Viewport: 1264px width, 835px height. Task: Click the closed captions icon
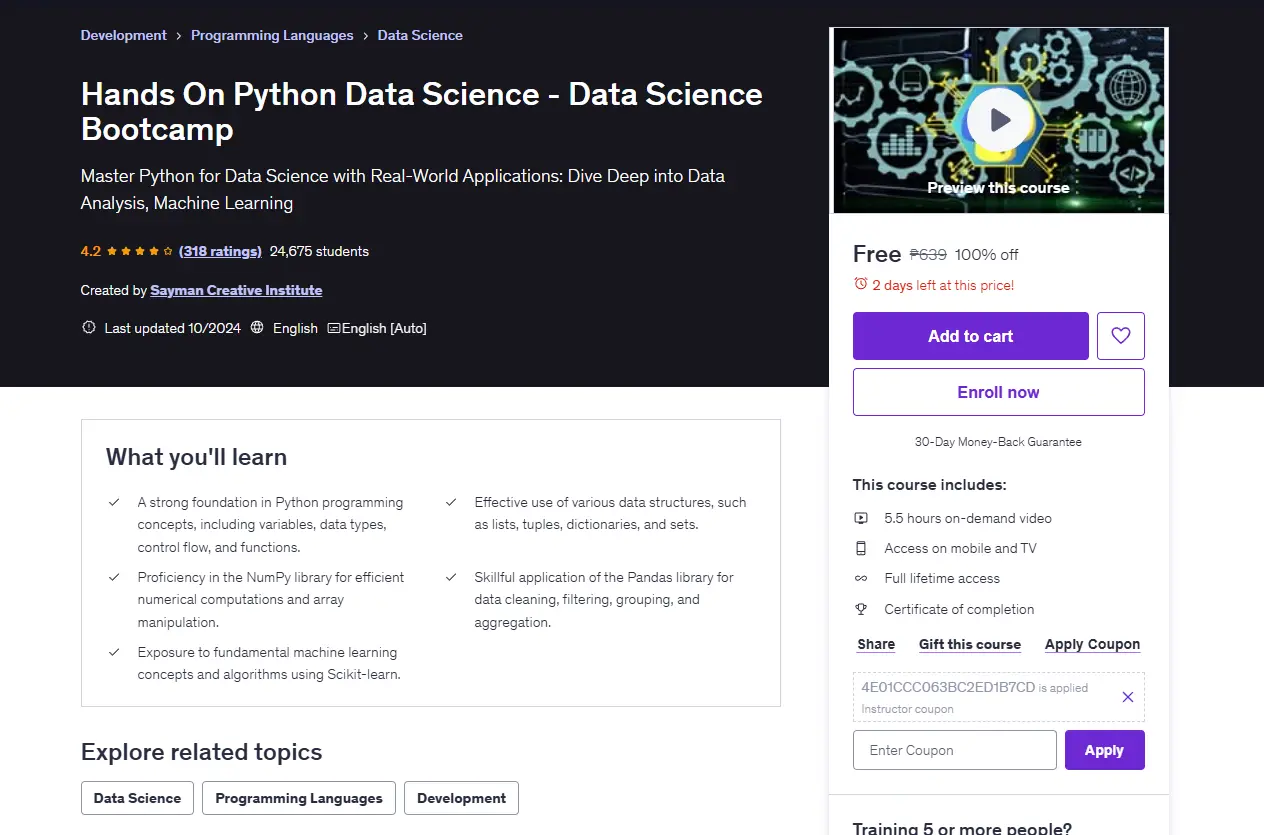[x=334, y=328]
